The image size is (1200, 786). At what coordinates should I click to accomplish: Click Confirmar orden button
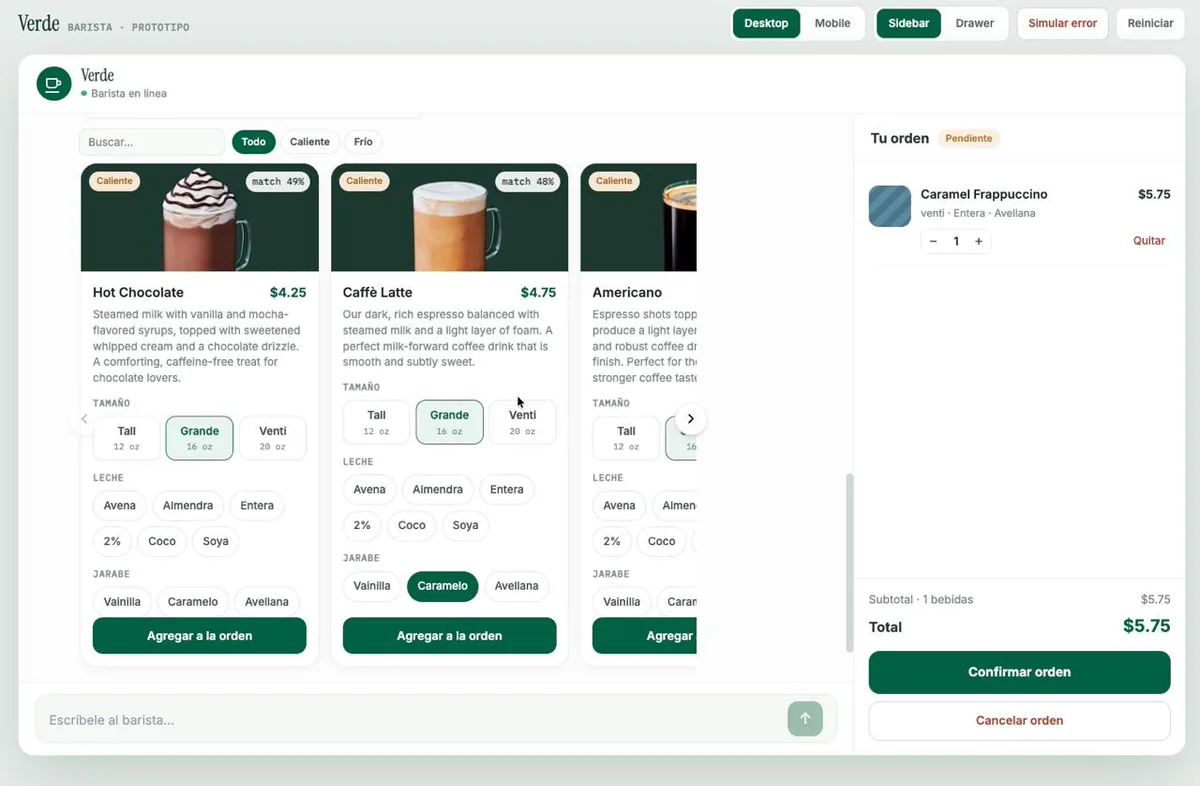point(1019,672)
